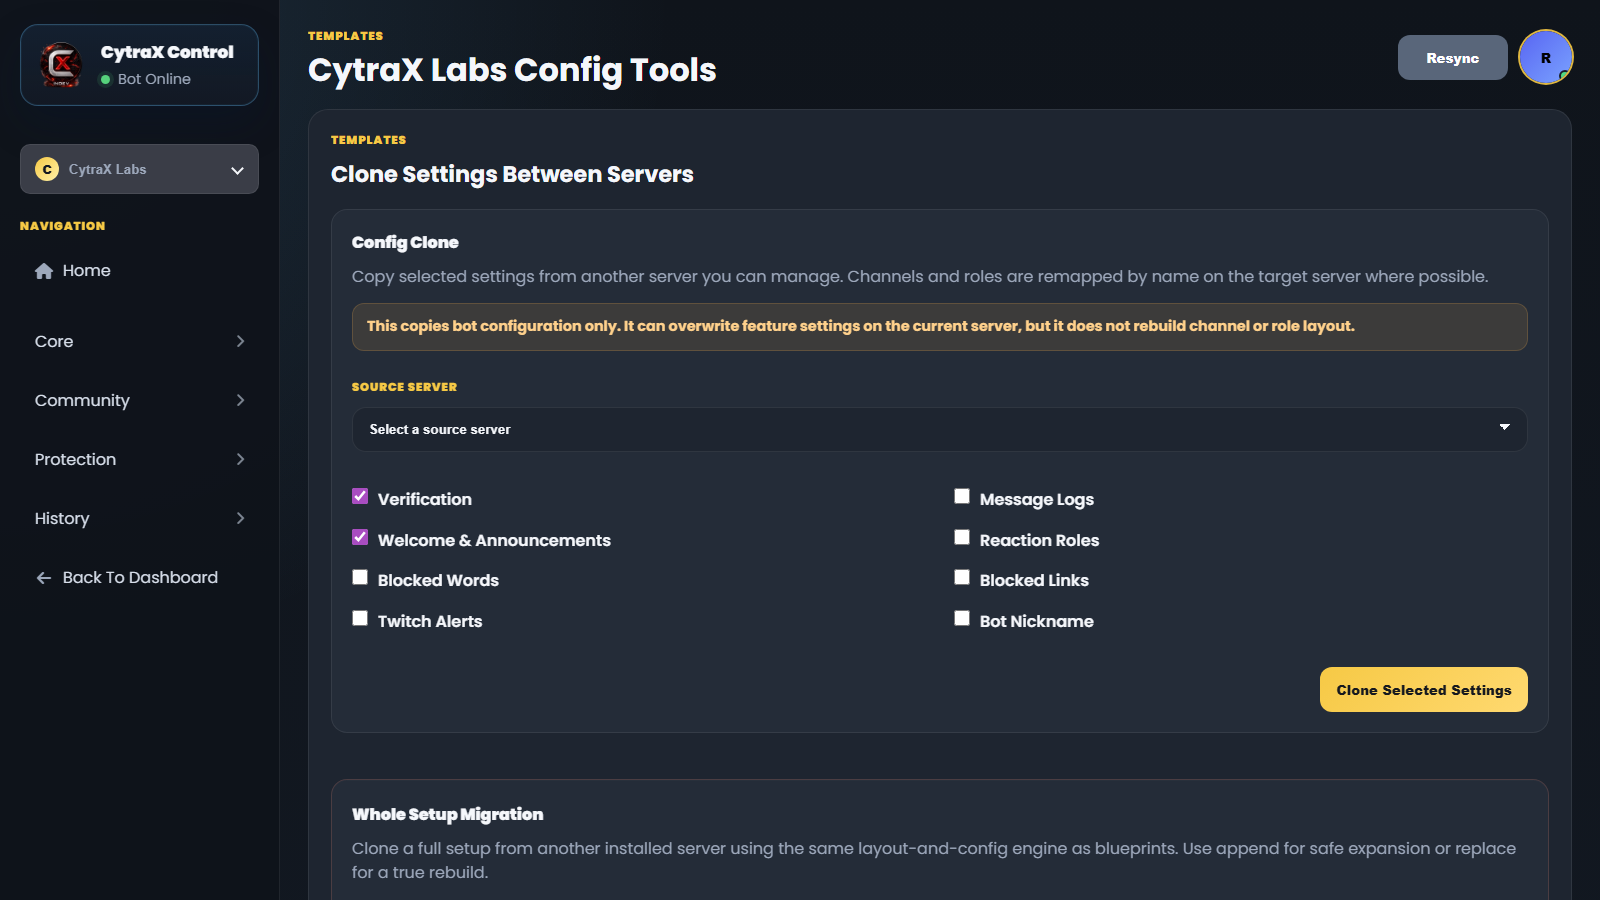Expand the Core section chevron
This screenshot has width=1600, height=900.
(x=240, y=342)
